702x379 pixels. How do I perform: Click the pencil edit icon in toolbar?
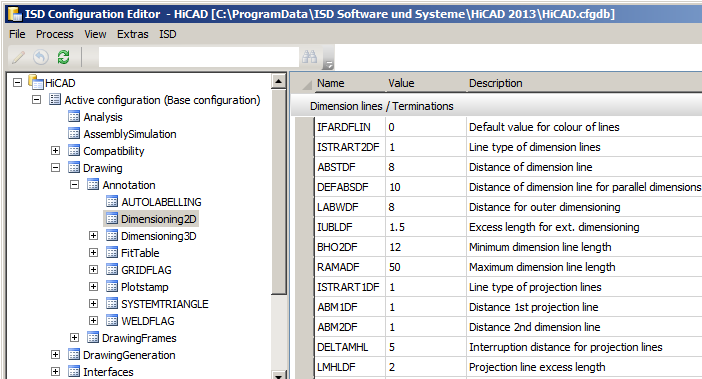click(18, 57)
